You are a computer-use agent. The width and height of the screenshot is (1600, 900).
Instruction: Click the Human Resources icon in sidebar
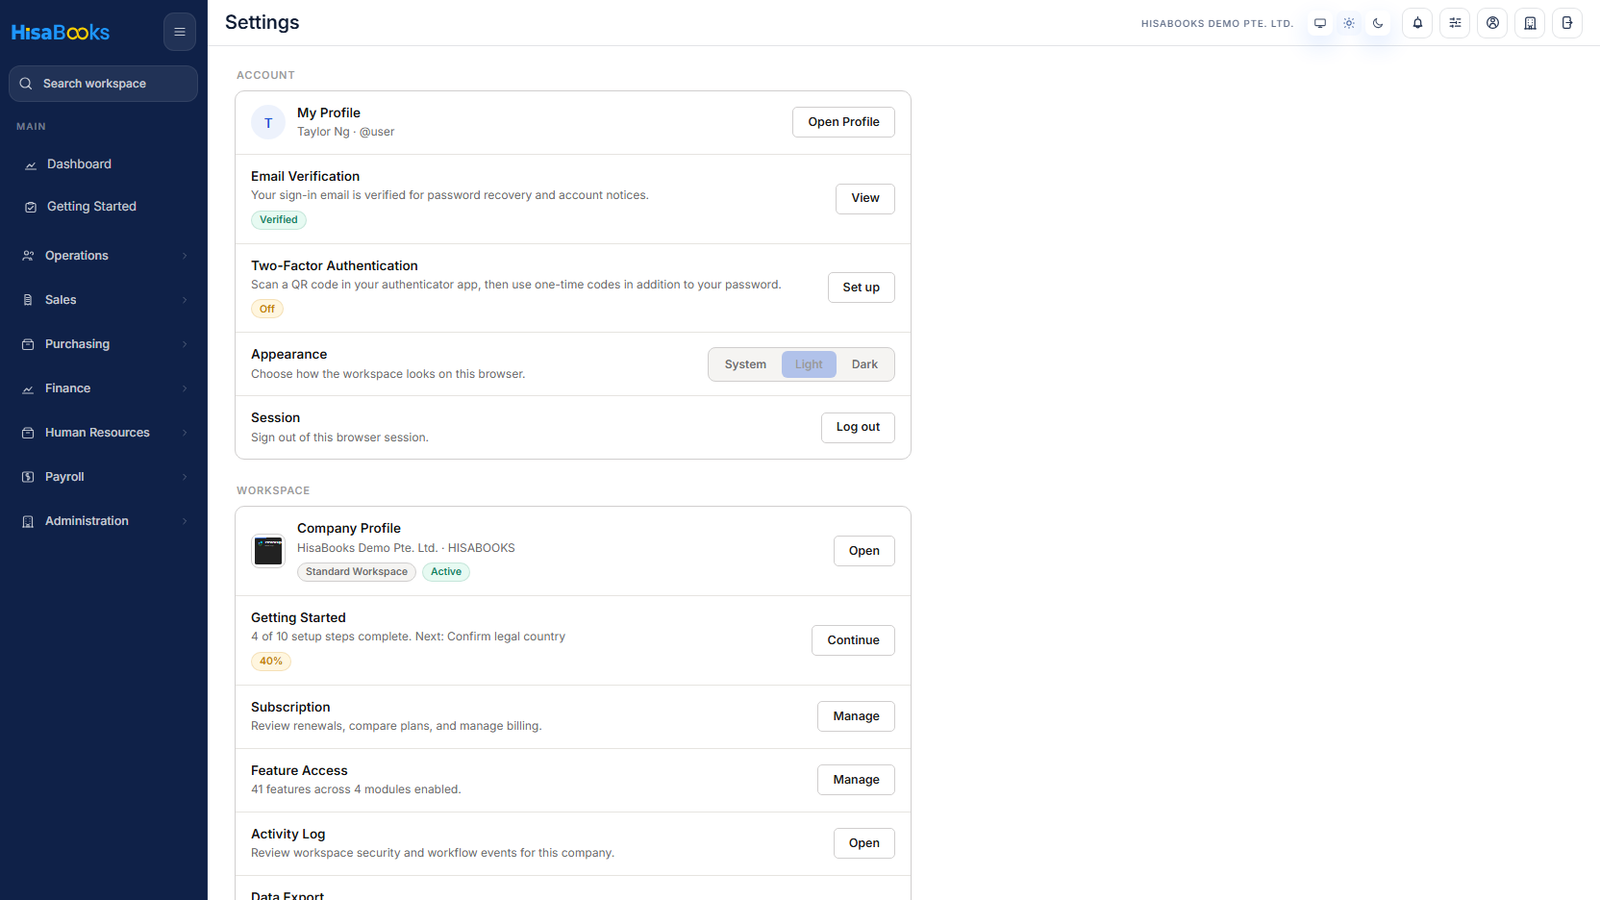pos(28,433)
